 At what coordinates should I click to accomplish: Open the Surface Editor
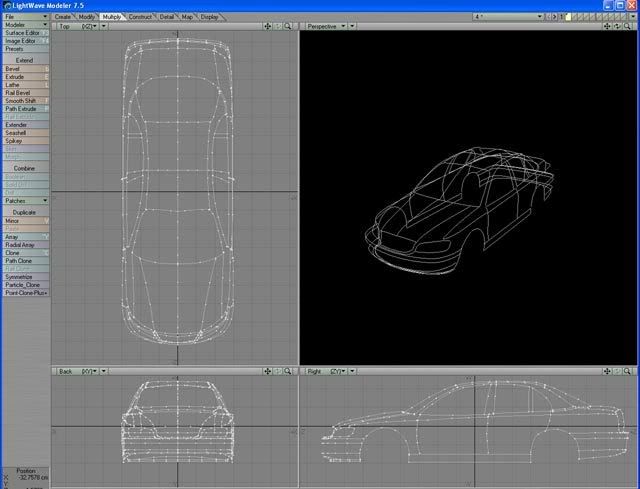26,33
